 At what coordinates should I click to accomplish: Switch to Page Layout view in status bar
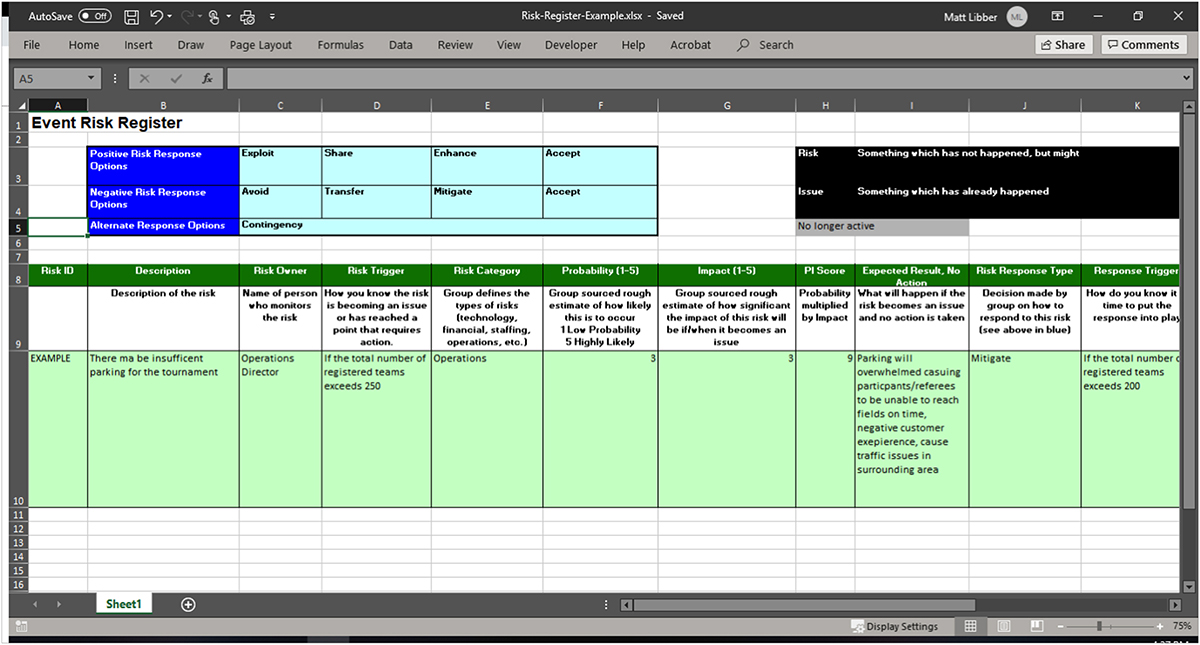[x=1004, y=627]
